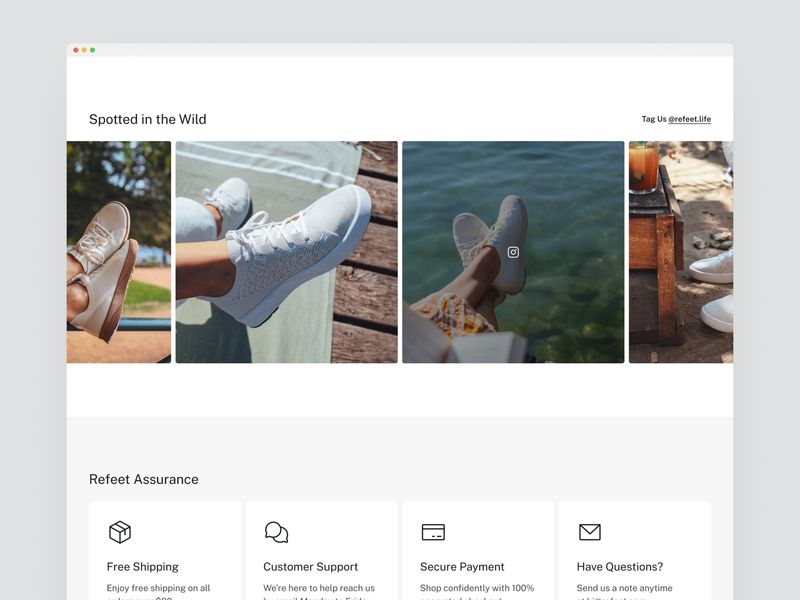The image size is (800, 600).
Task: Click the Have Questions envelope icon
Action: click(x=590, y=532)
